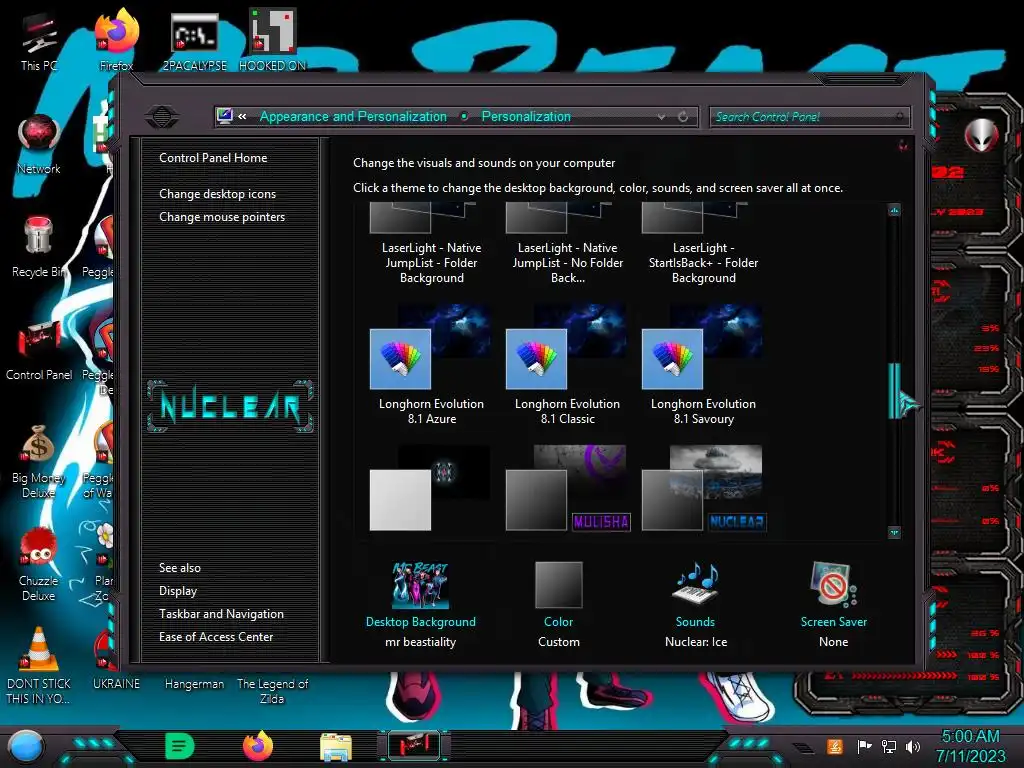1024x768 pixels.
Task: Click the Personalization breadcrumb
Action: pyautogui.click(x=526, y=116)
